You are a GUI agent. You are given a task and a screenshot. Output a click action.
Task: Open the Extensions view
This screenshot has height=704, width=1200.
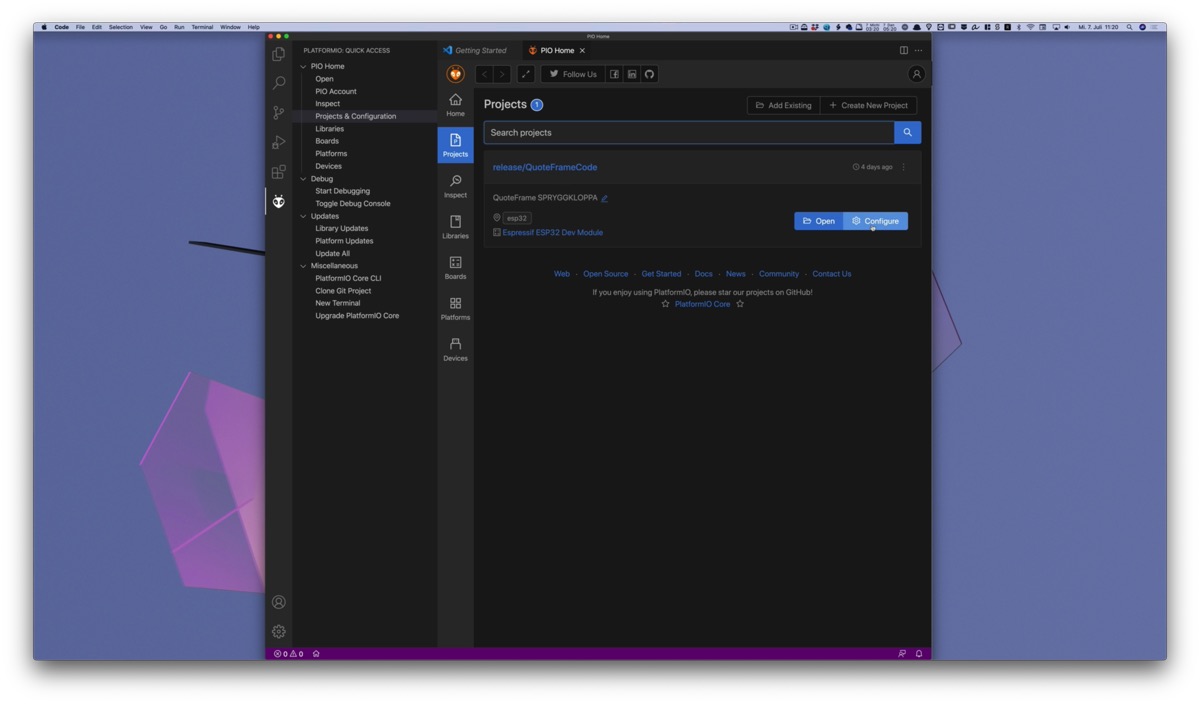pyautogui.click(x=279, y=172)
